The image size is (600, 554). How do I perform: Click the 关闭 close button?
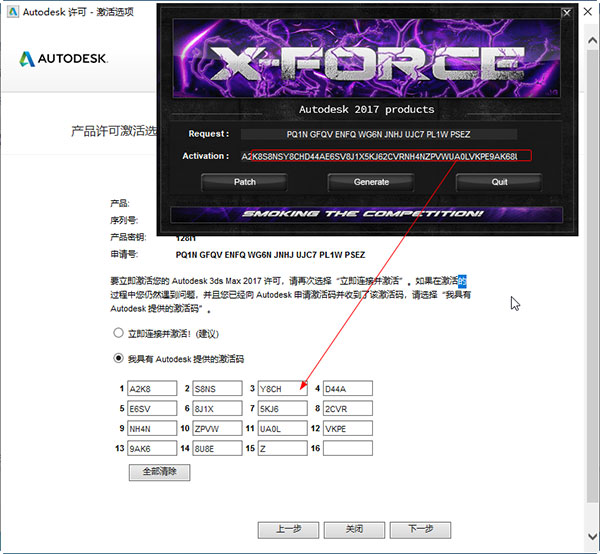[x=354, y=530]
